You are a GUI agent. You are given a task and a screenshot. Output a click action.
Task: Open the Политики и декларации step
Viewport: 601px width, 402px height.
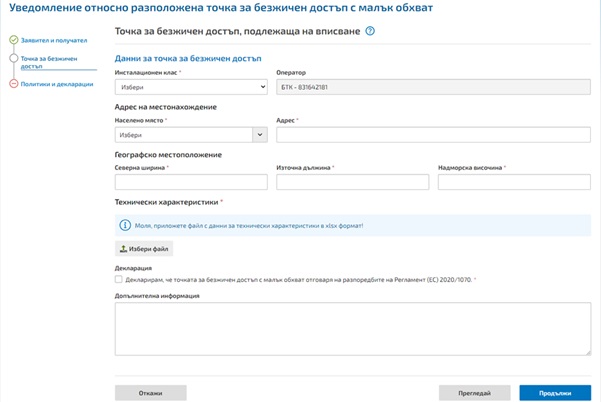click(x=57, y=84)
